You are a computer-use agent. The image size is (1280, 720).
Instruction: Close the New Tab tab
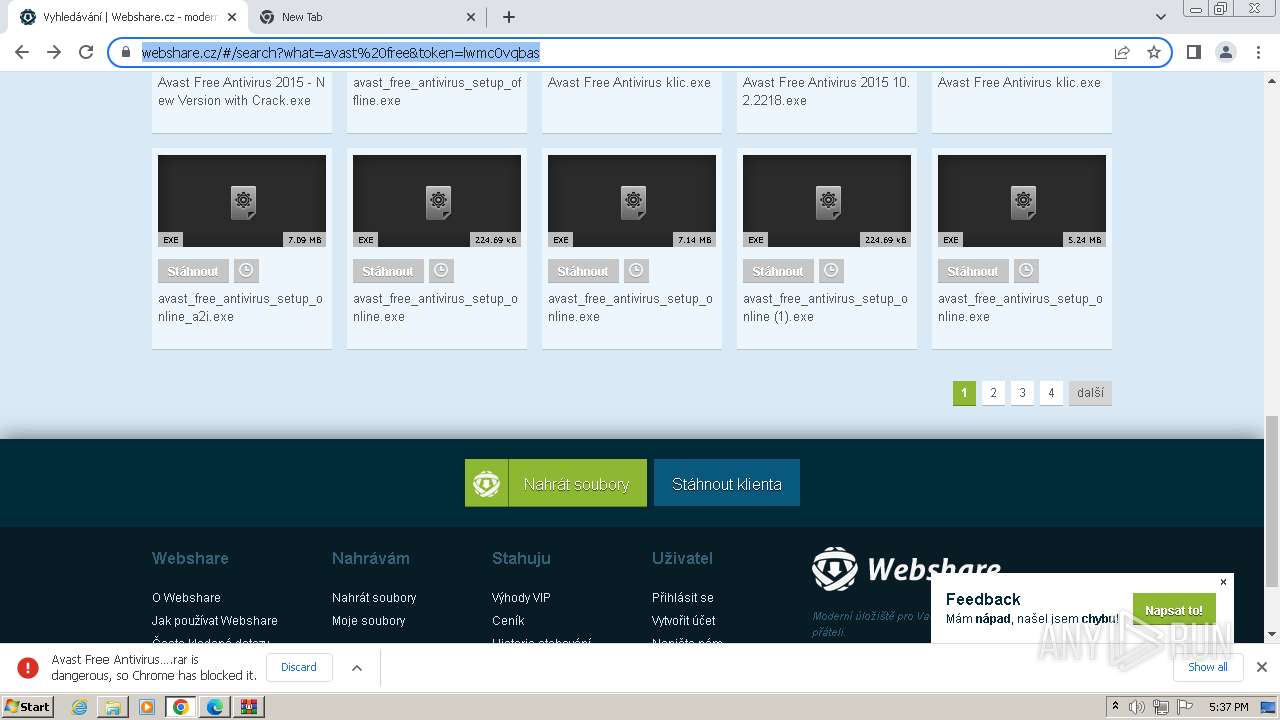click(x=472, y=17)
